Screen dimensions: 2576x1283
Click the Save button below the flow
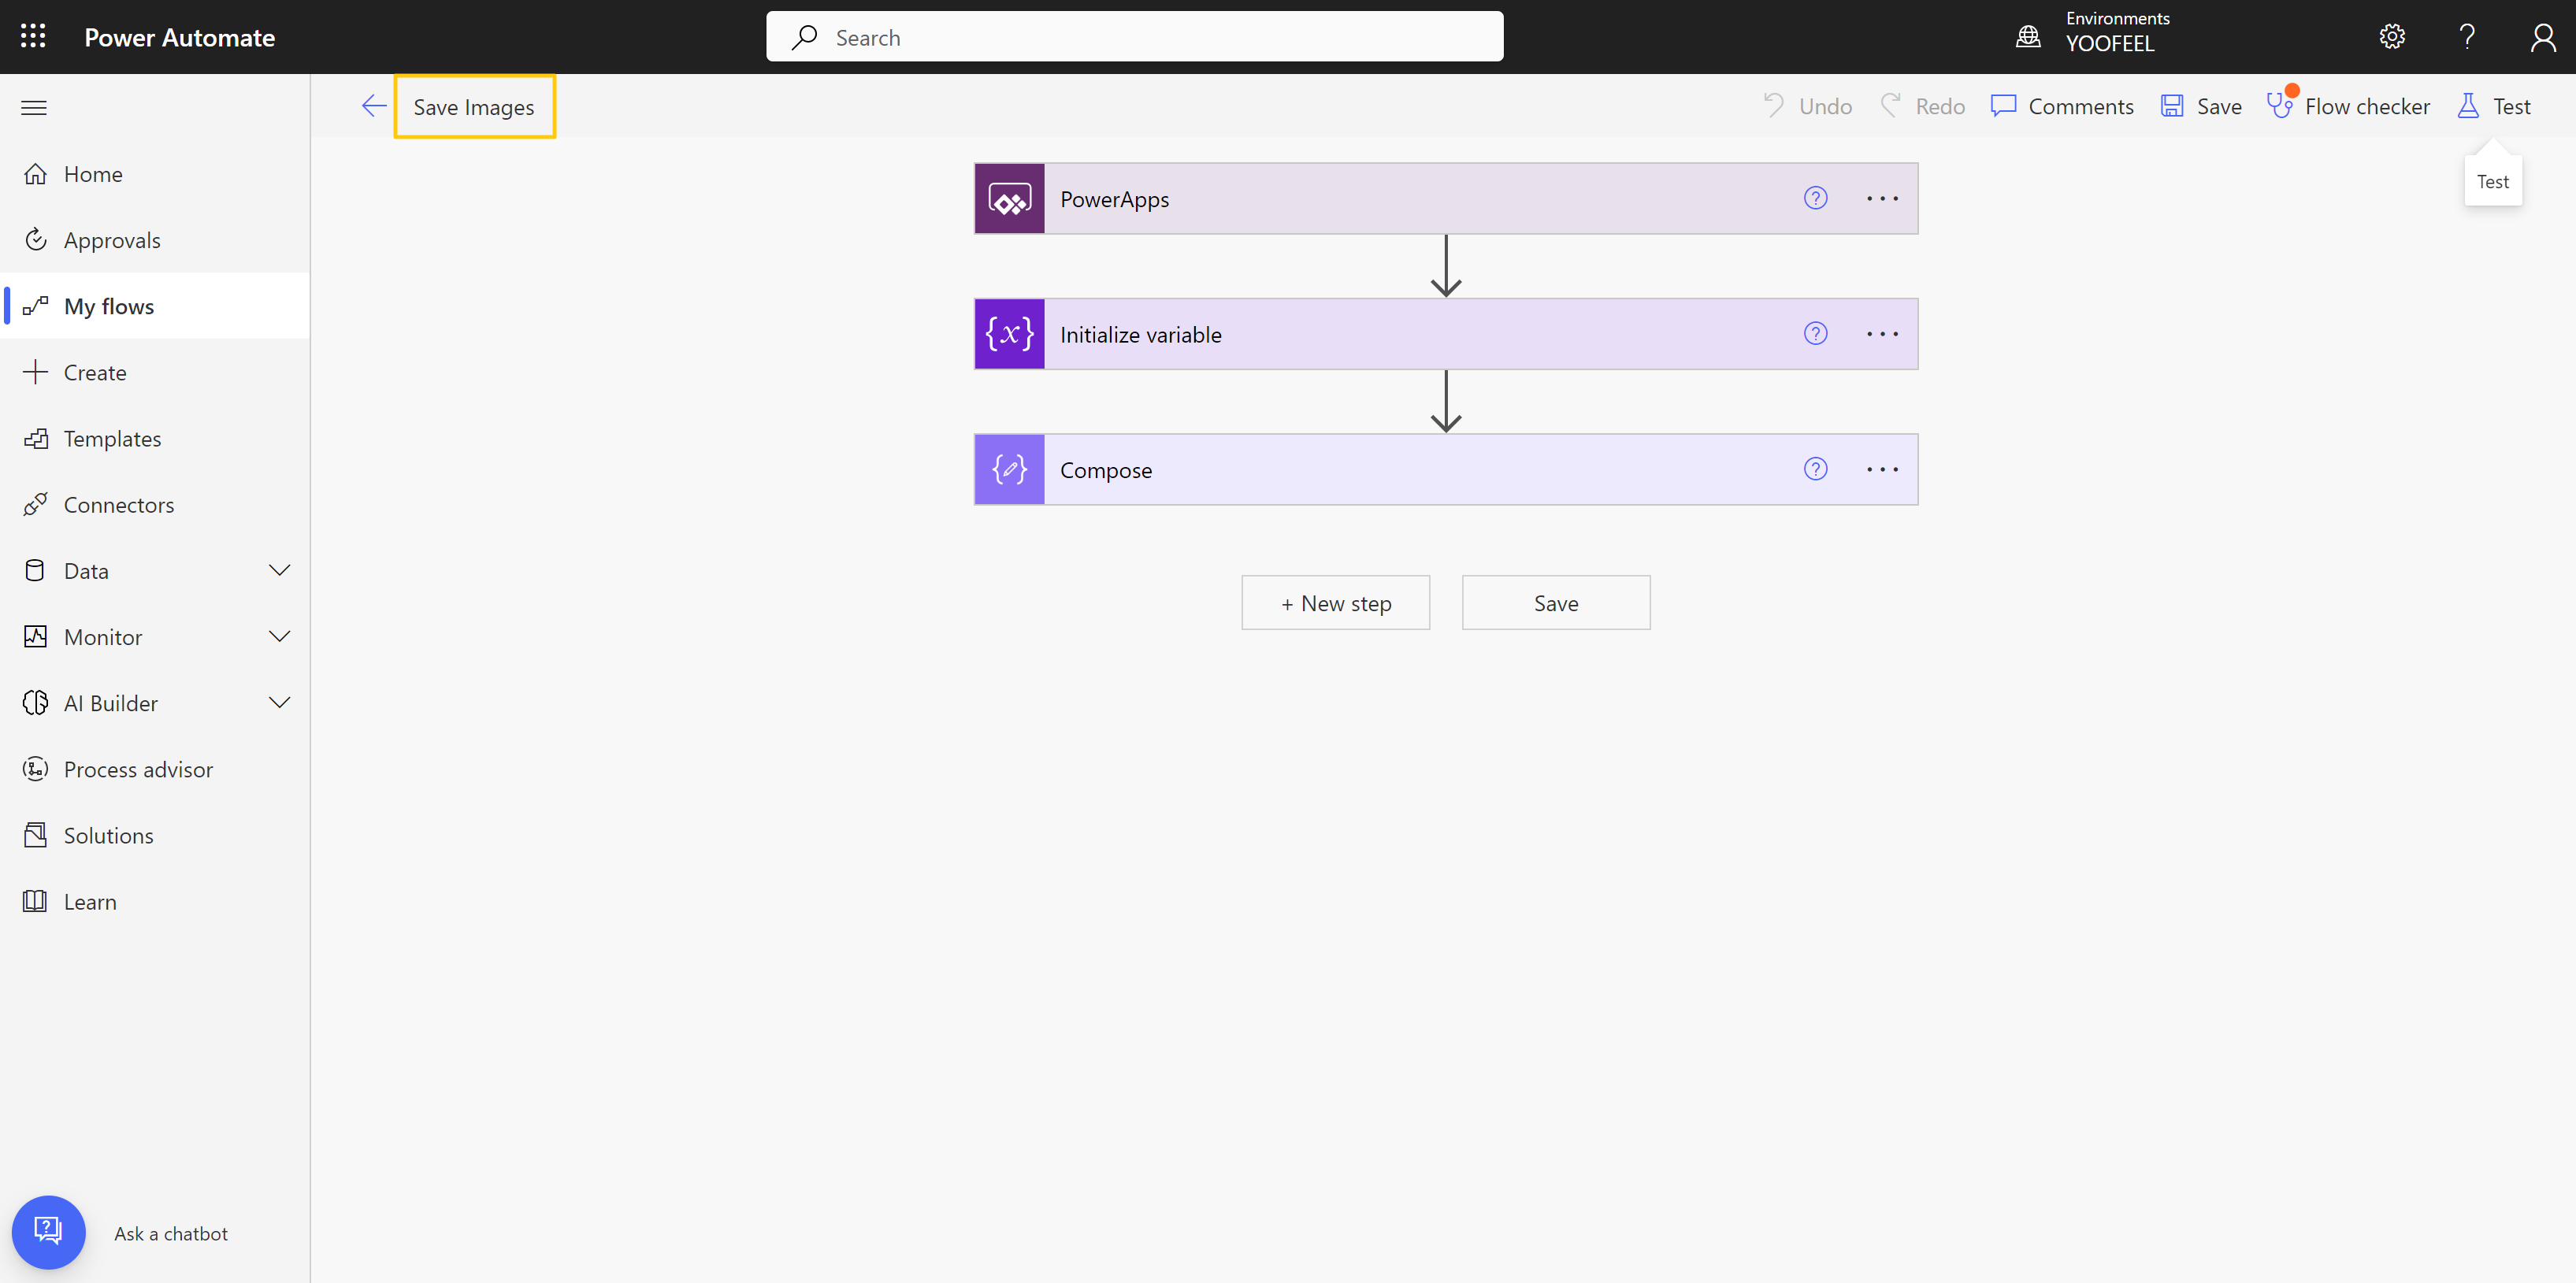tap(1556, 603)
